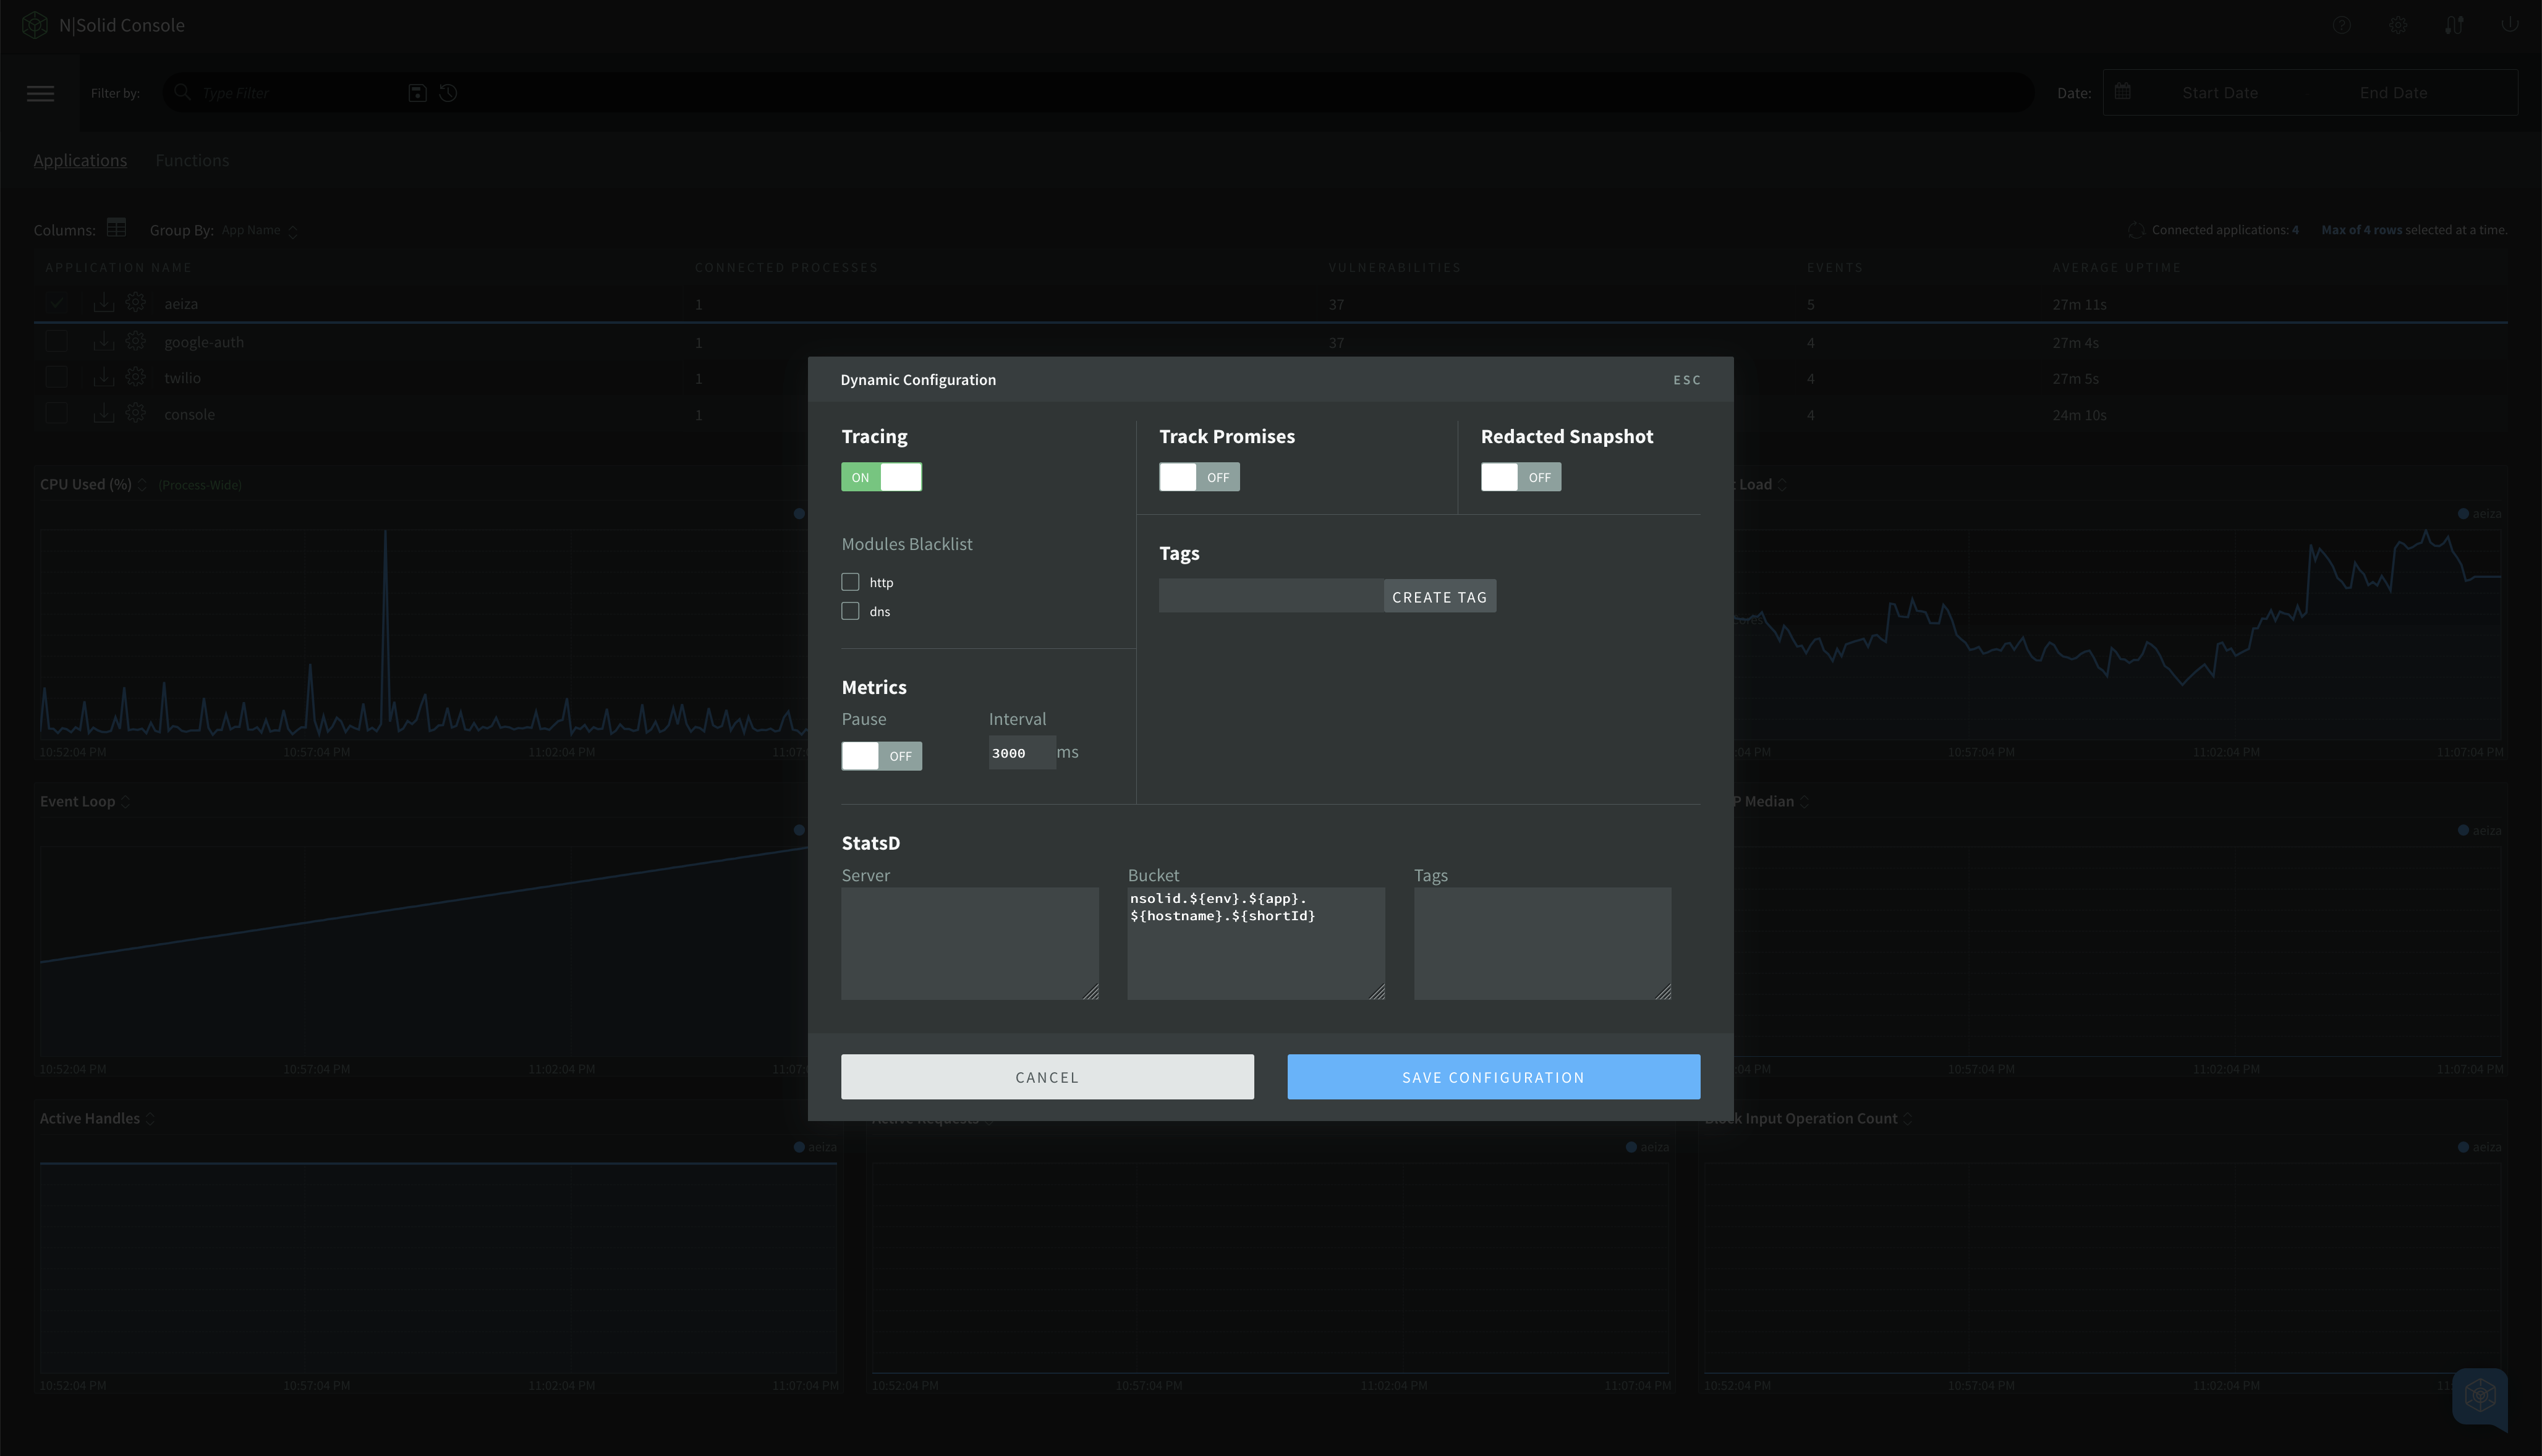Click the gear icon for console
The image size is (2542, 1456).
pos(136,412)
